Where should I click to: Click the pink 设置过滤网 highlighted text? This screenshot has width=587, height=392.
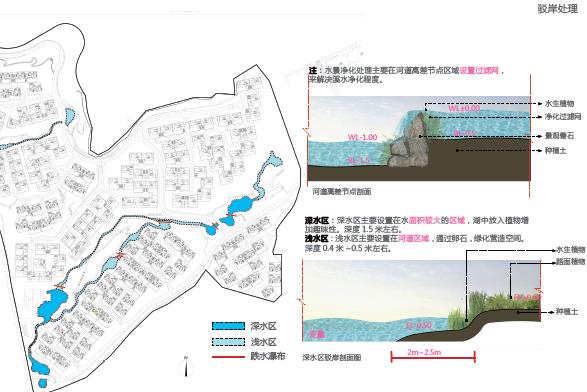(479, 71)
